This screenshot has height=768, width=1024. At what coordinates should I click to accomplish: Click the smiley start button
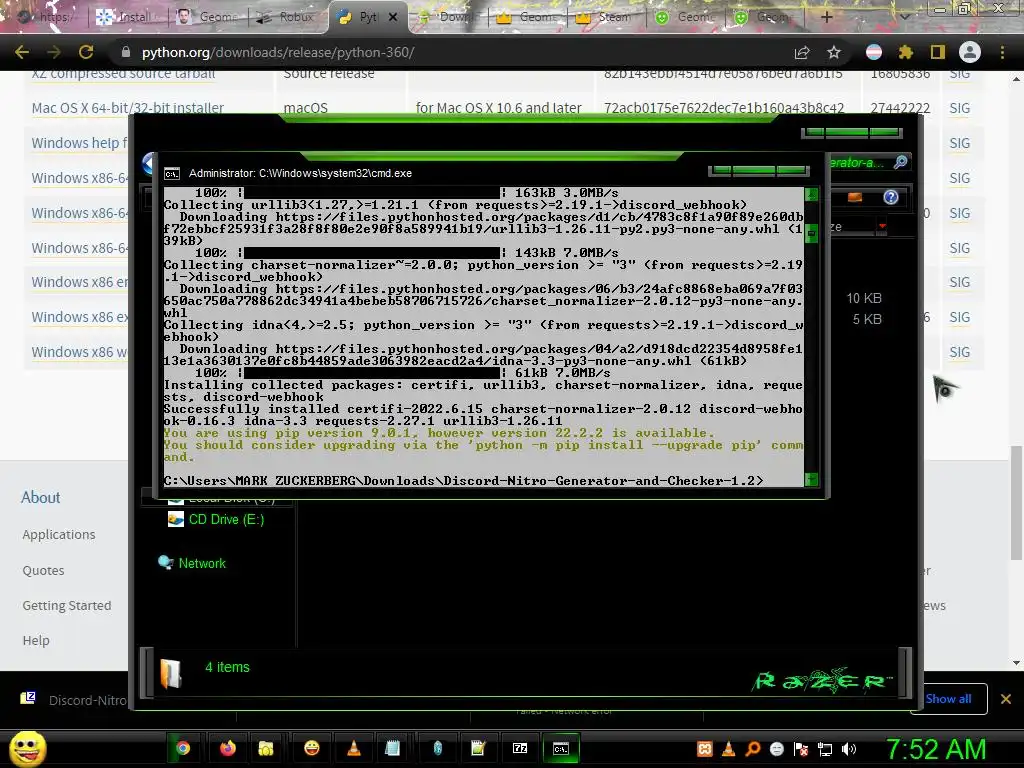tap(27, 748)
